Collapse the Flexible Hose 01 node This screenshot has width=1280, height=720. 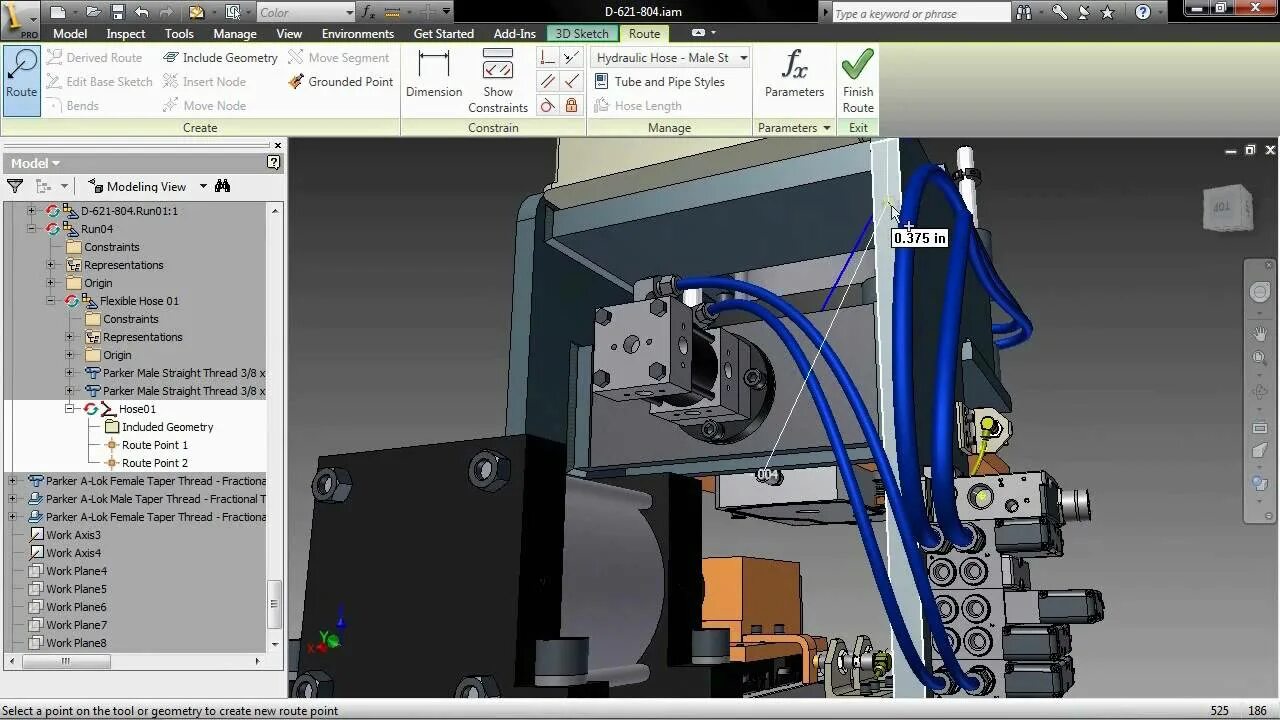click(50, 301)
